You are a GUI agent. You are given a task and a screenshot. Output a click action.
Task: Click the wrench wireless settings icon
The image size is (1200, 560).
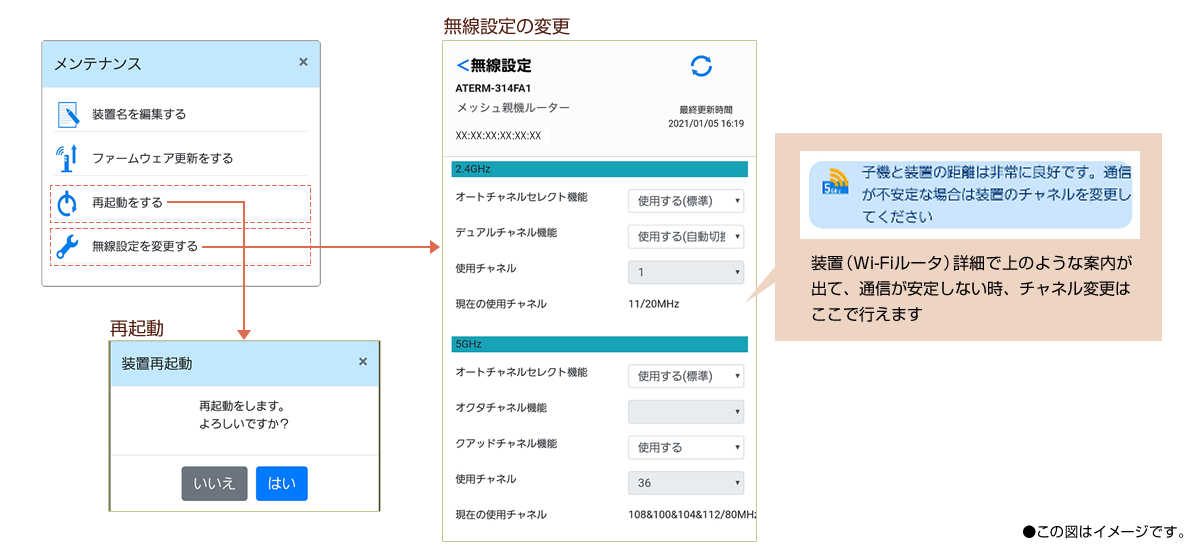click(x=67, y=247)
